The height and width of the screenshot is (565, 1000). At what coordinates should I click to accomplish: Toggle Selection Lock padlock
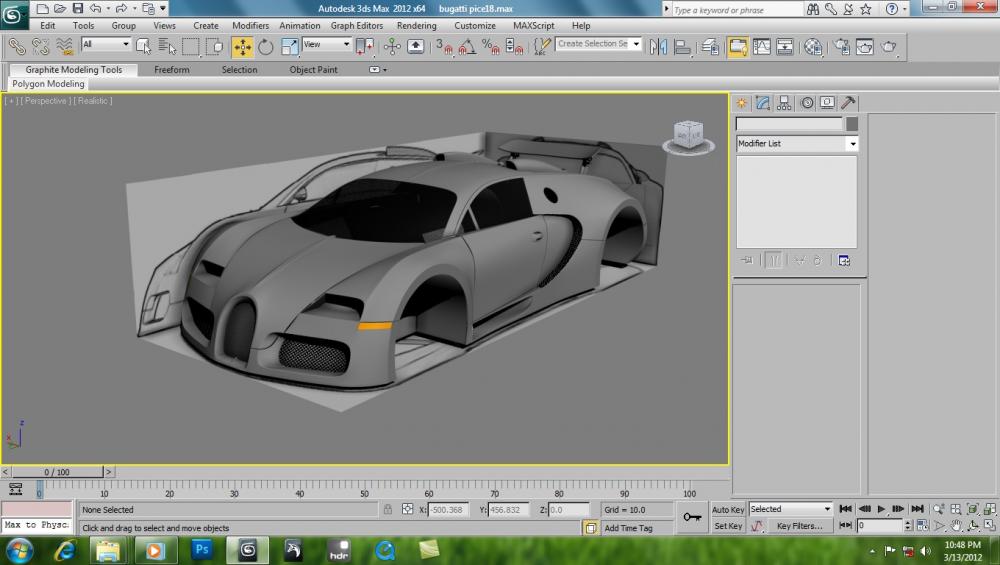388,509
